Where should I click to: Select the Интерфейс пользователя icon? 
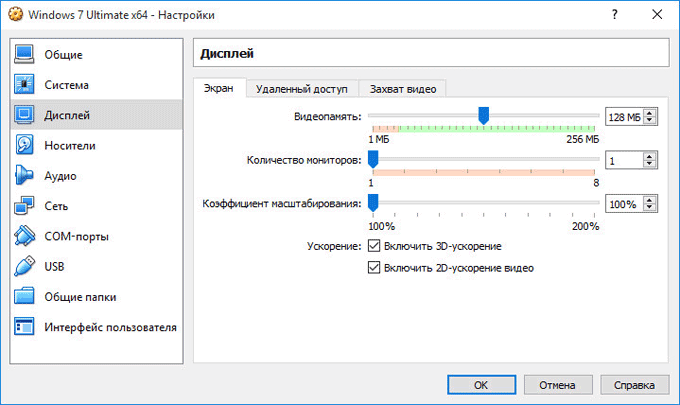click(x=25, y=327)
